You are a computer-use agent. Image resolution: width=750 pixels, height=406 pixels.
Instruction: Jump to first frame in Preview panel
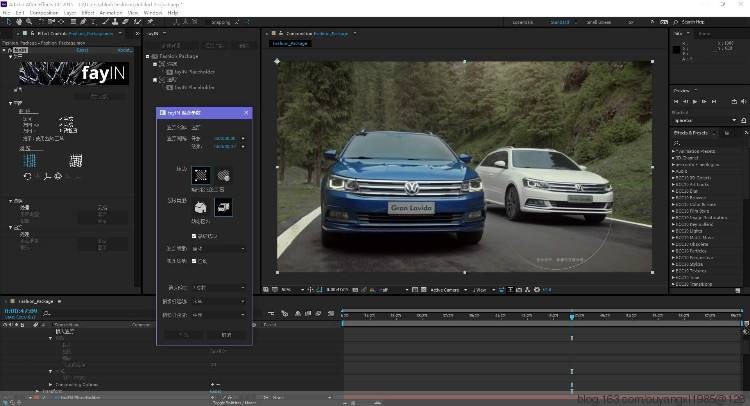[x=676, y=101]
